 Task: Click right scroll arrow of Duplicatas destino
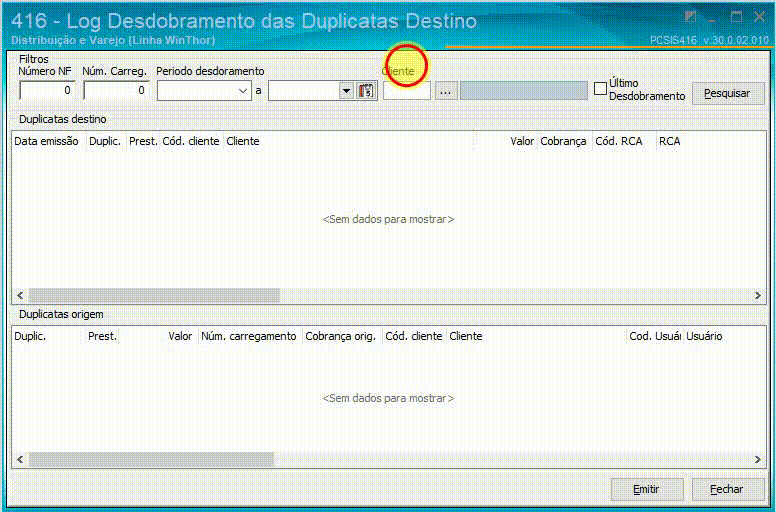pyautogui.click(x=758, y=295)
